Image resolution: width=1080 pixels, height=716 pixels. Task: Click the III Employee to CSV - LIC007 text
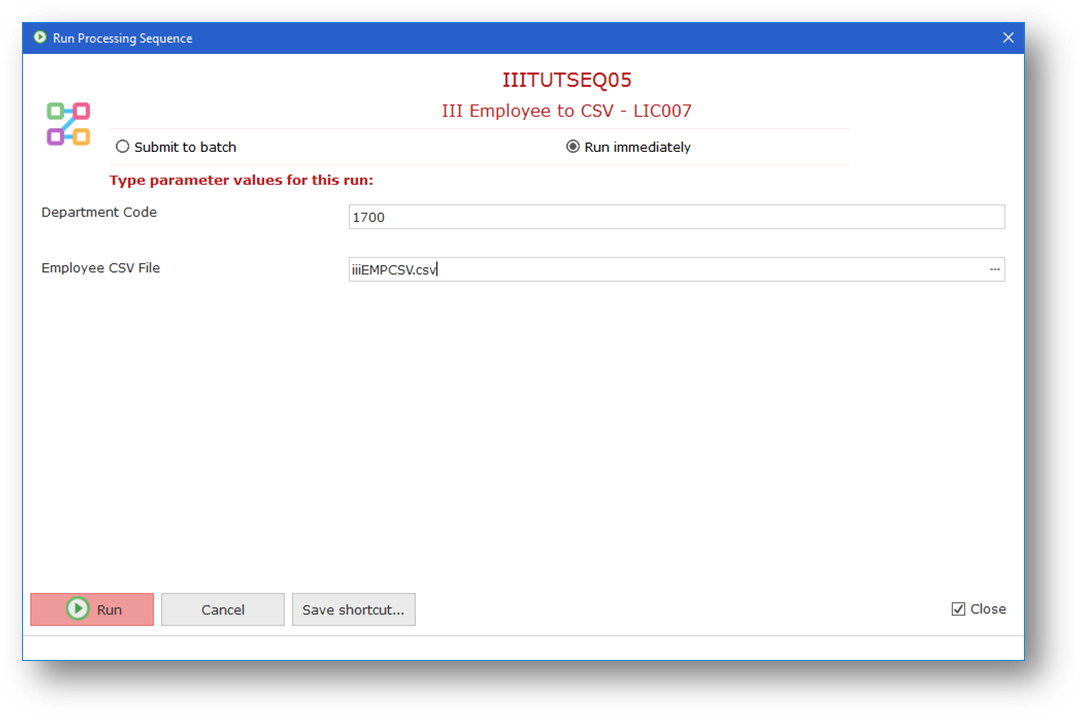click(567, 111)
